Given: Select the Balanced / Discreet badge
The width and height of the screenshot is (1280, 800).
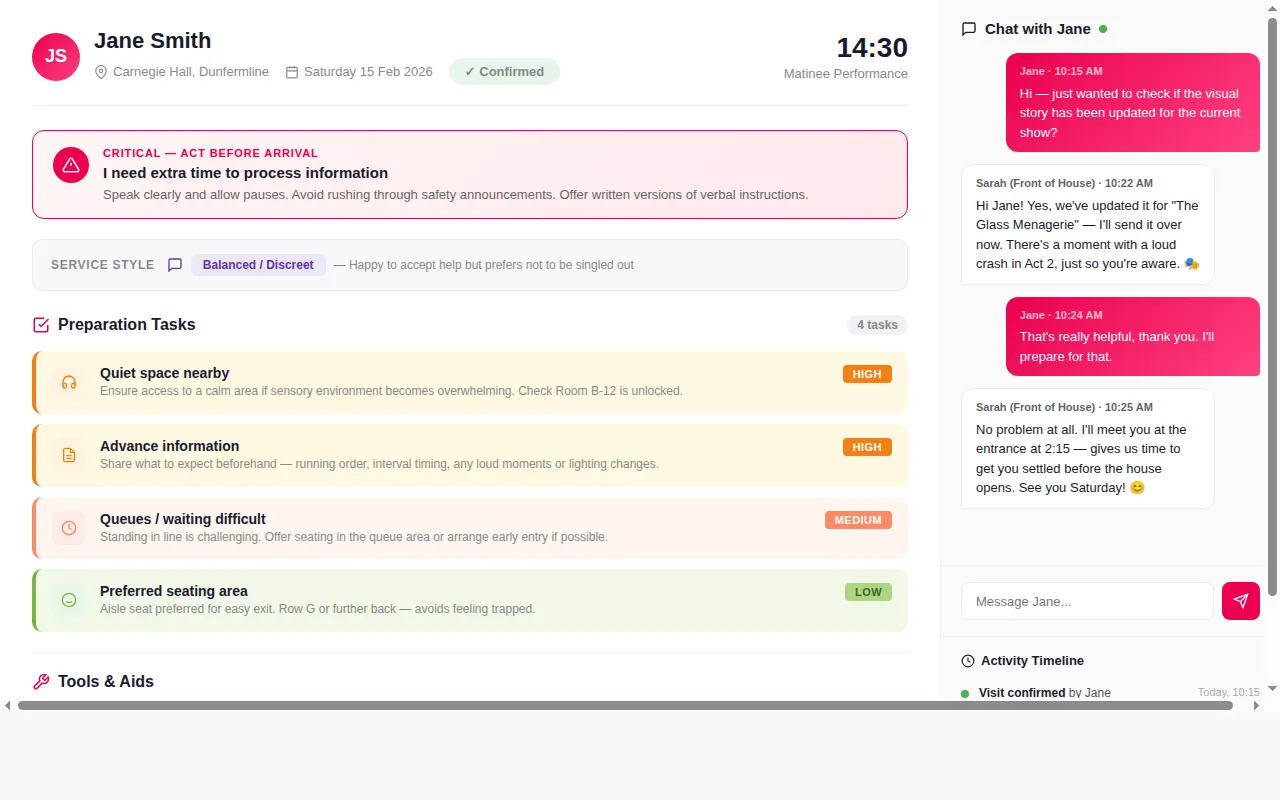Looking at the screenshot, I should (x=258, y=264).
